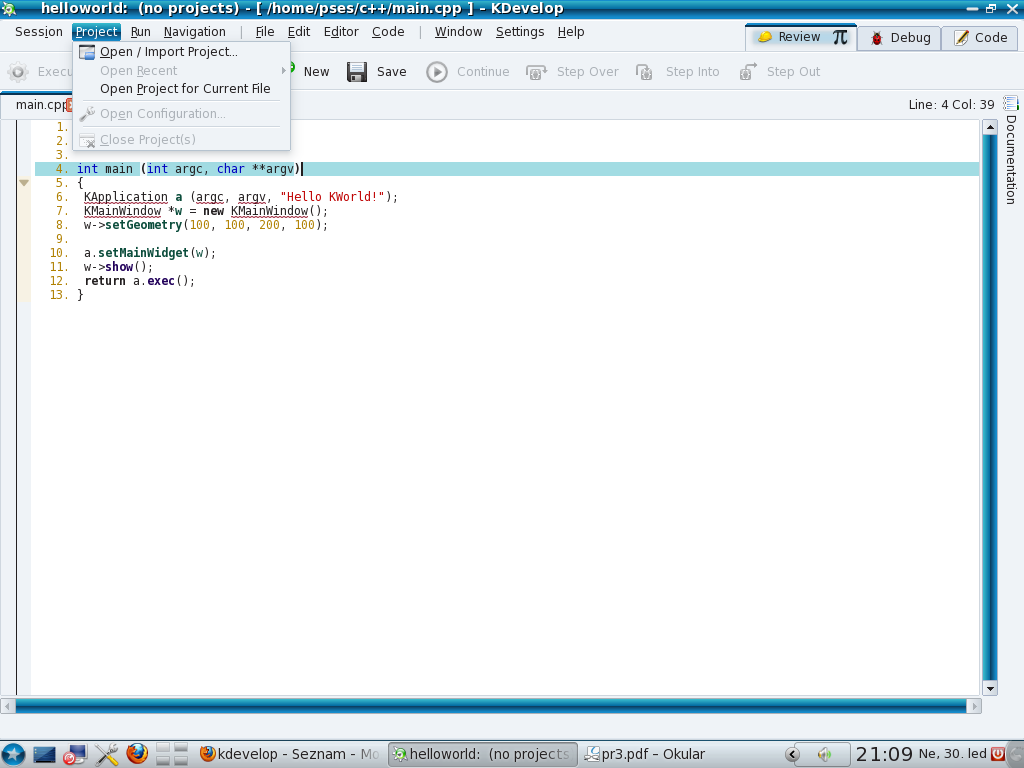Click the vertical scrollbar up arrow
This screenshot has height=768, width=1024.
(x=990, y=127)
